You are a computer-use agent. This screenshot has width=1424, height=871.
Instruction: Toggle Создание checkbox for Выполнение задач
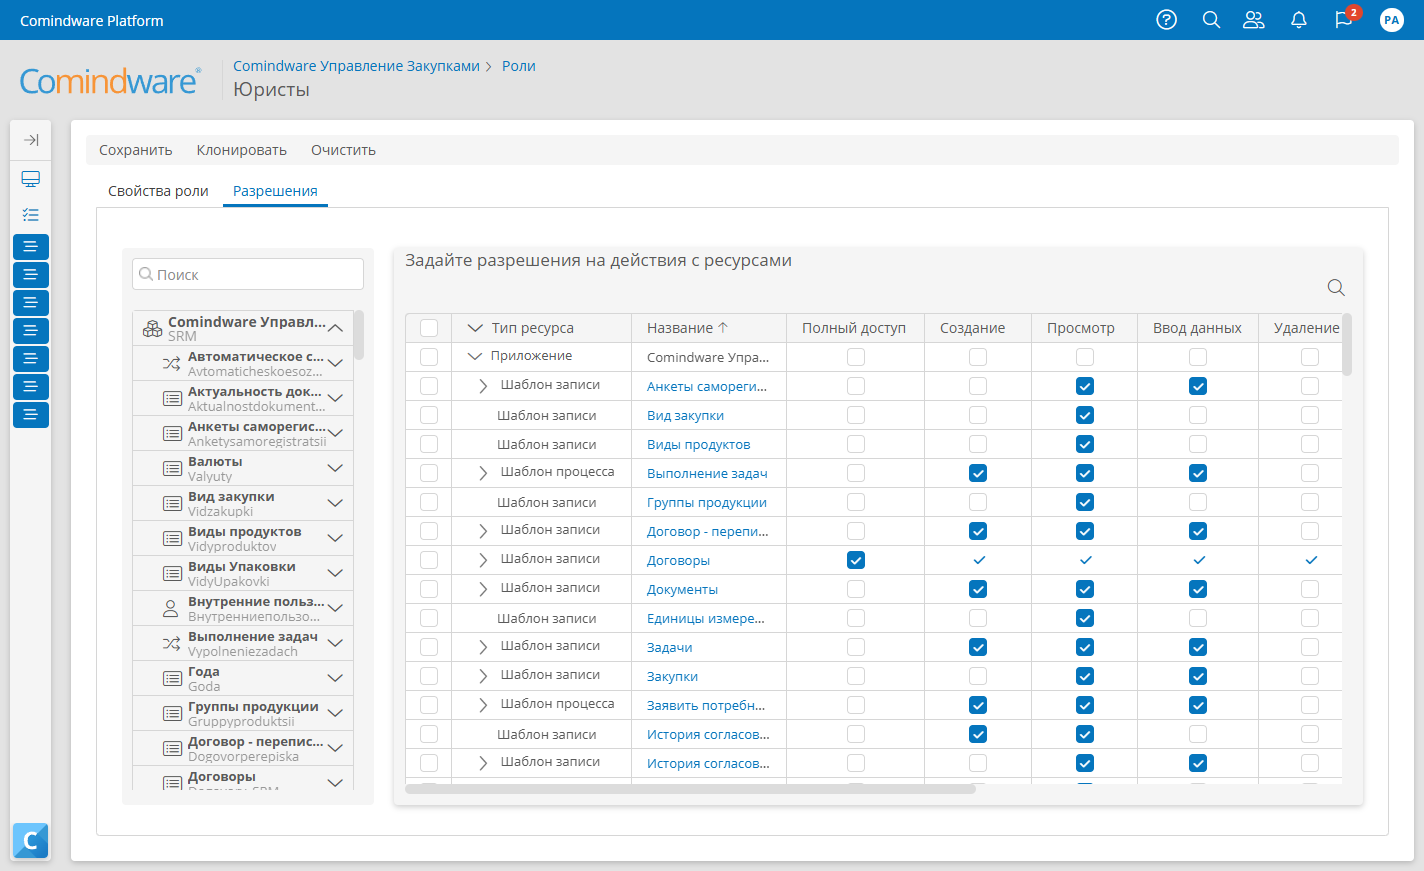978,473
